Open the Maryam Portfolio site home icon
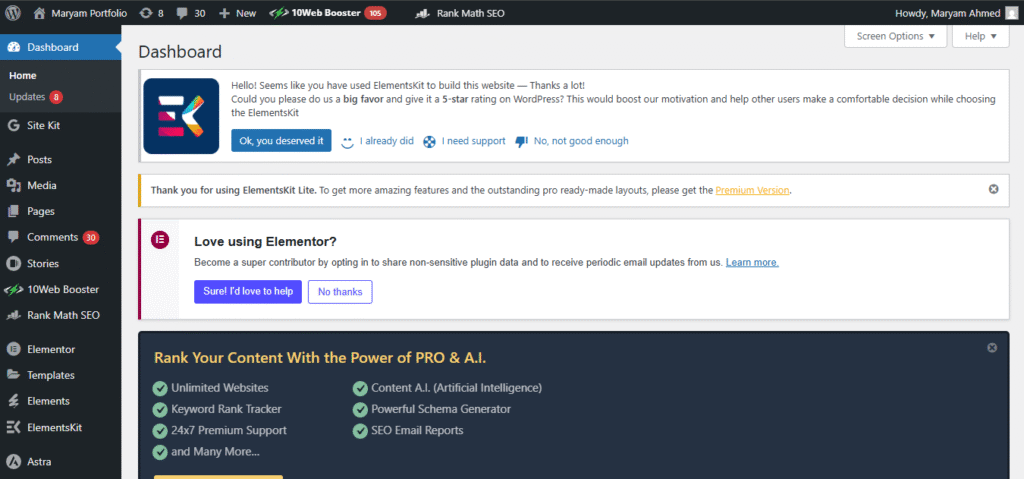The height and width of the screenshot is (479, 1024). tap(40, 12)
